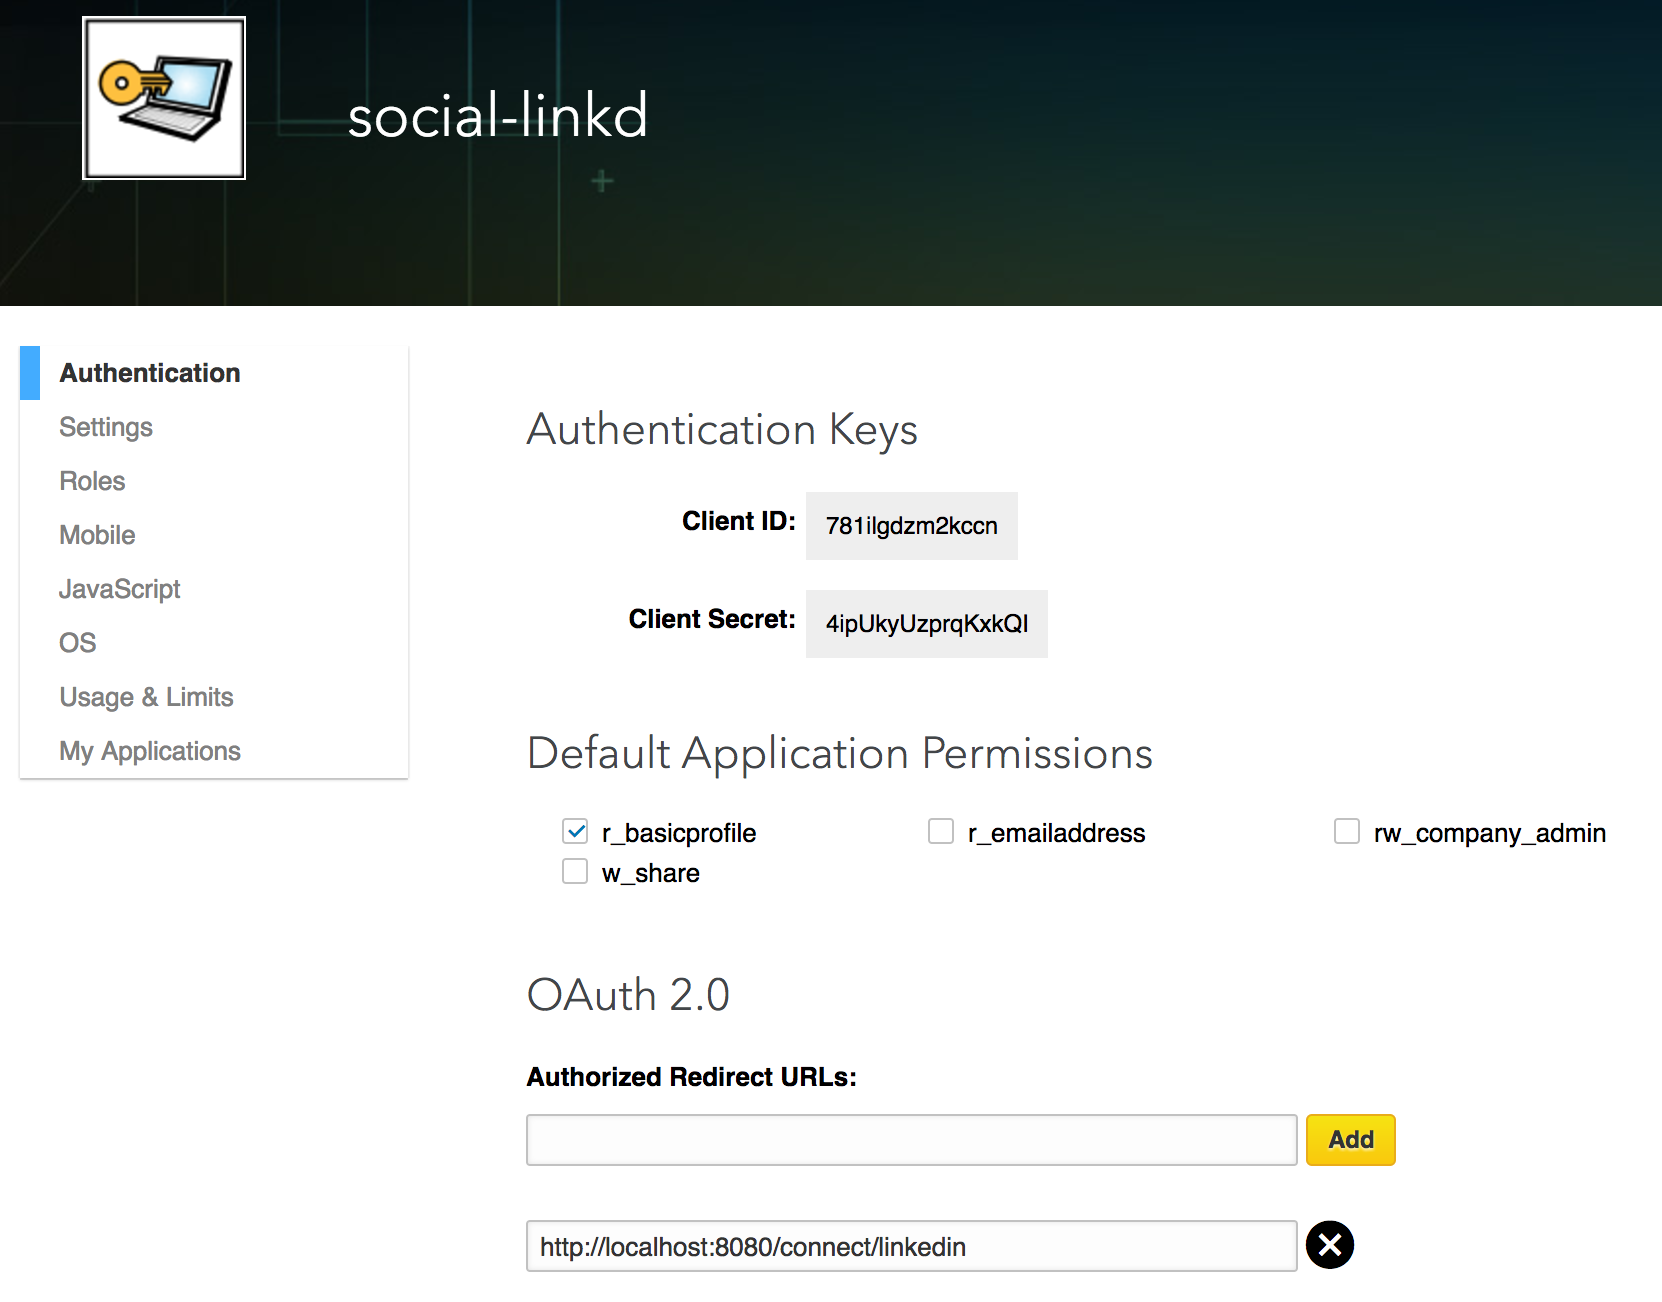The image size is (1662, 1302).
Task: Click the Authorized Redirect URLs label
Action: click(x=692, y=1077)
